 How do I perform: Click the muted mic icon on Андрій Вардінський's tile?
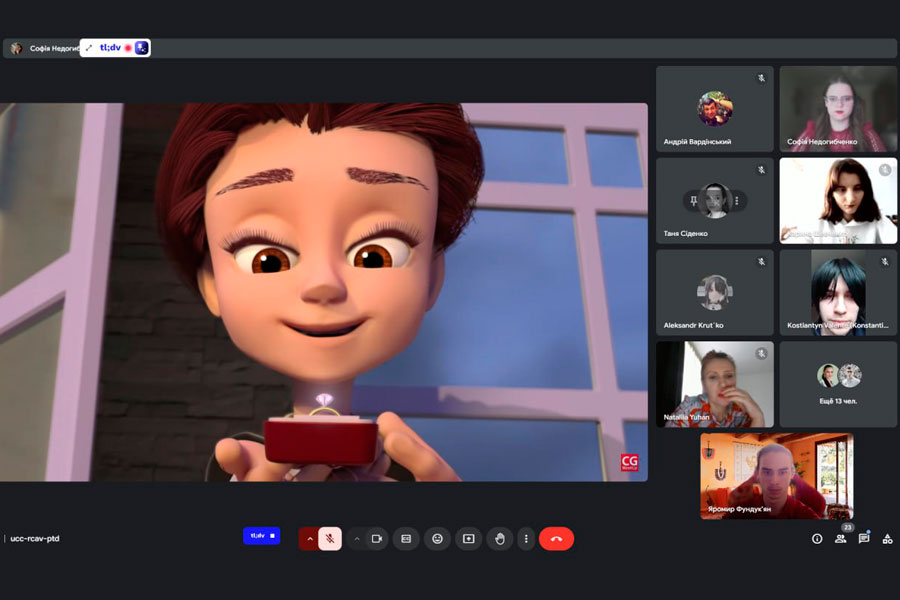pyautogui.click(x=761, y=78)
